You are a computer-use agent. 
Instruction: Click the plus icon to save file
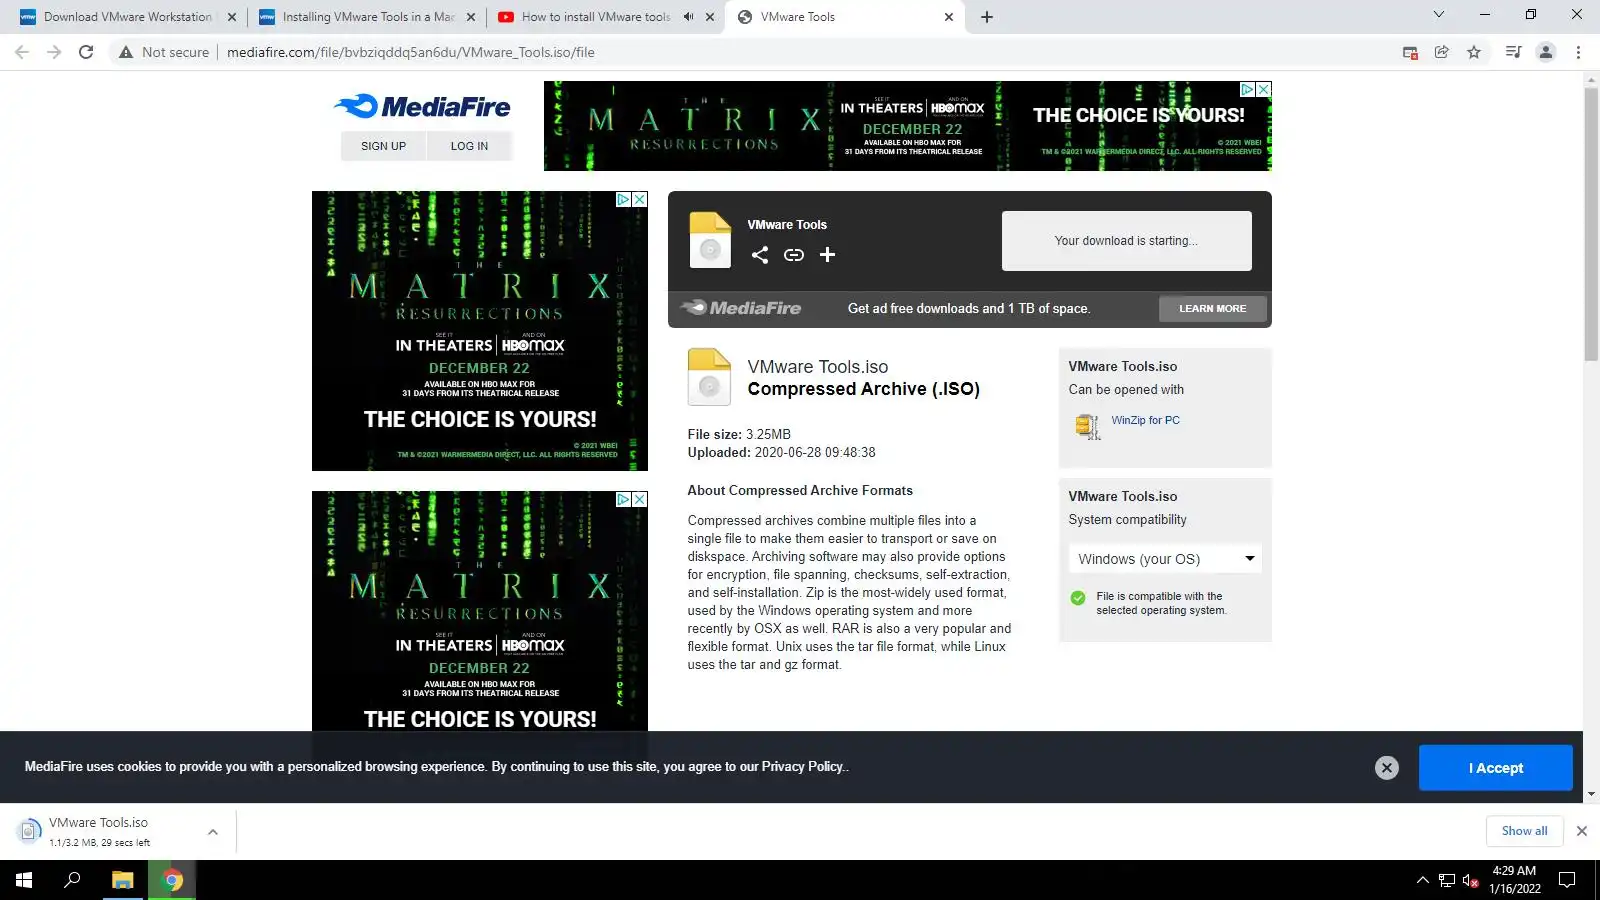tap(827, 255)
